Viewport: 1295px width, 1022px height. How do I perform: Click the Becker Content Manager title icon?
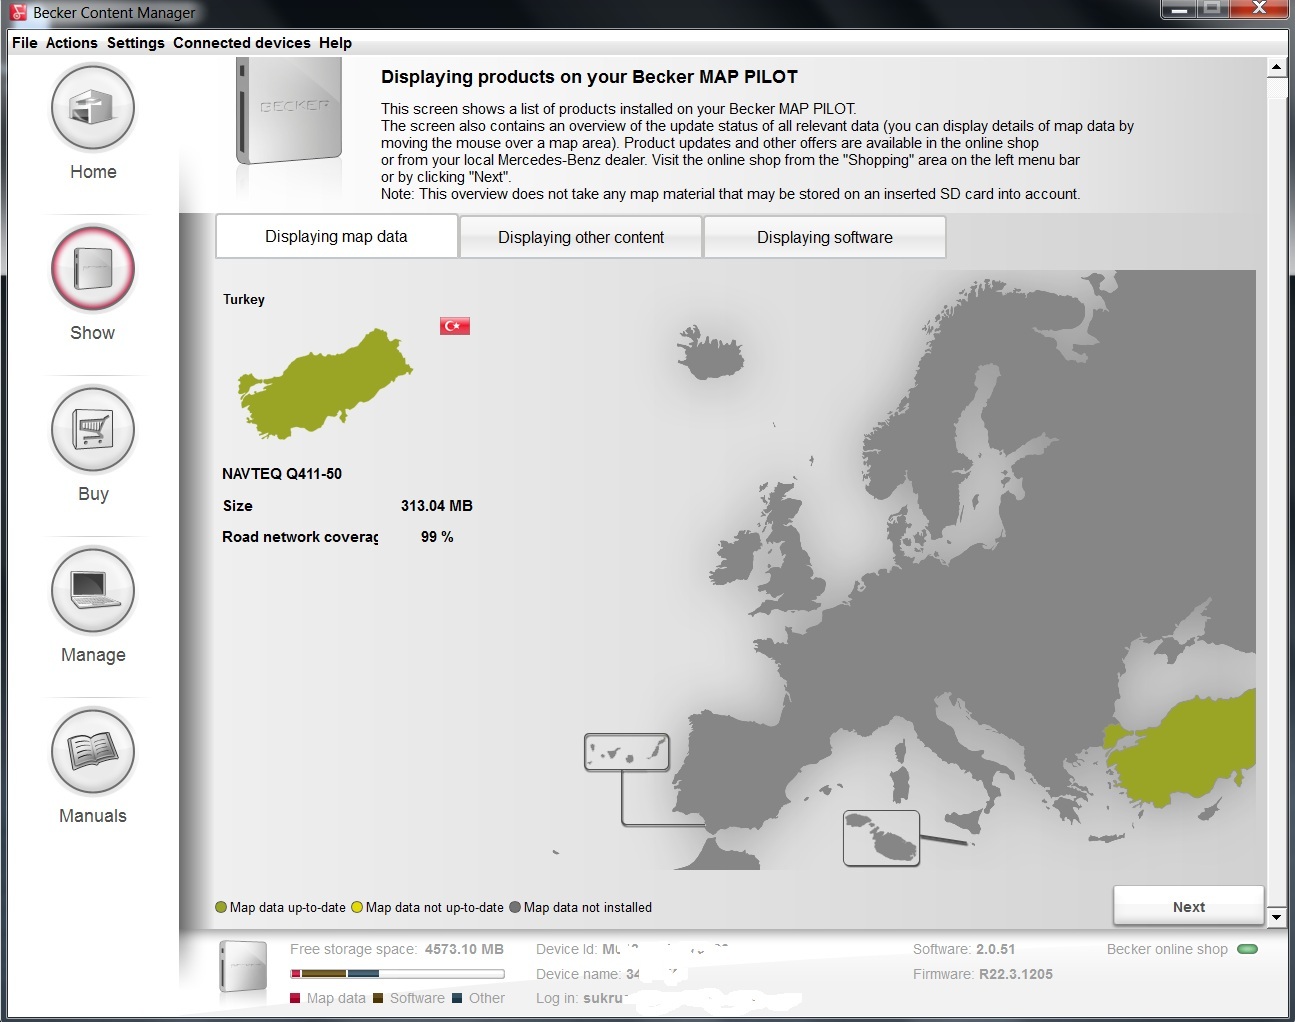coord(18,12)
